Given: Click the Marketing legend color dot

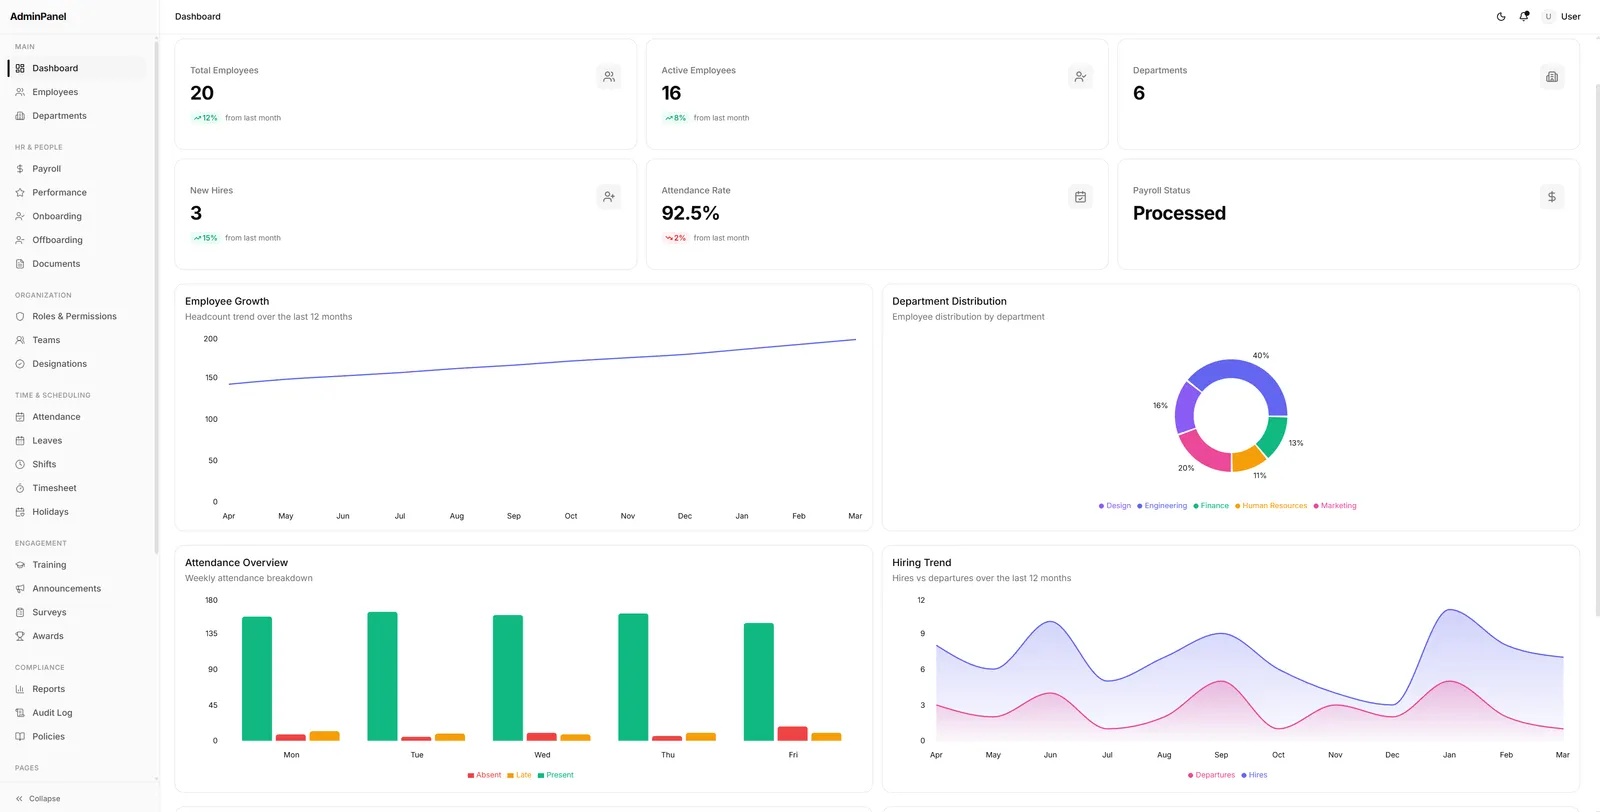Looking at the screenshot, I should pos(1316,506).
